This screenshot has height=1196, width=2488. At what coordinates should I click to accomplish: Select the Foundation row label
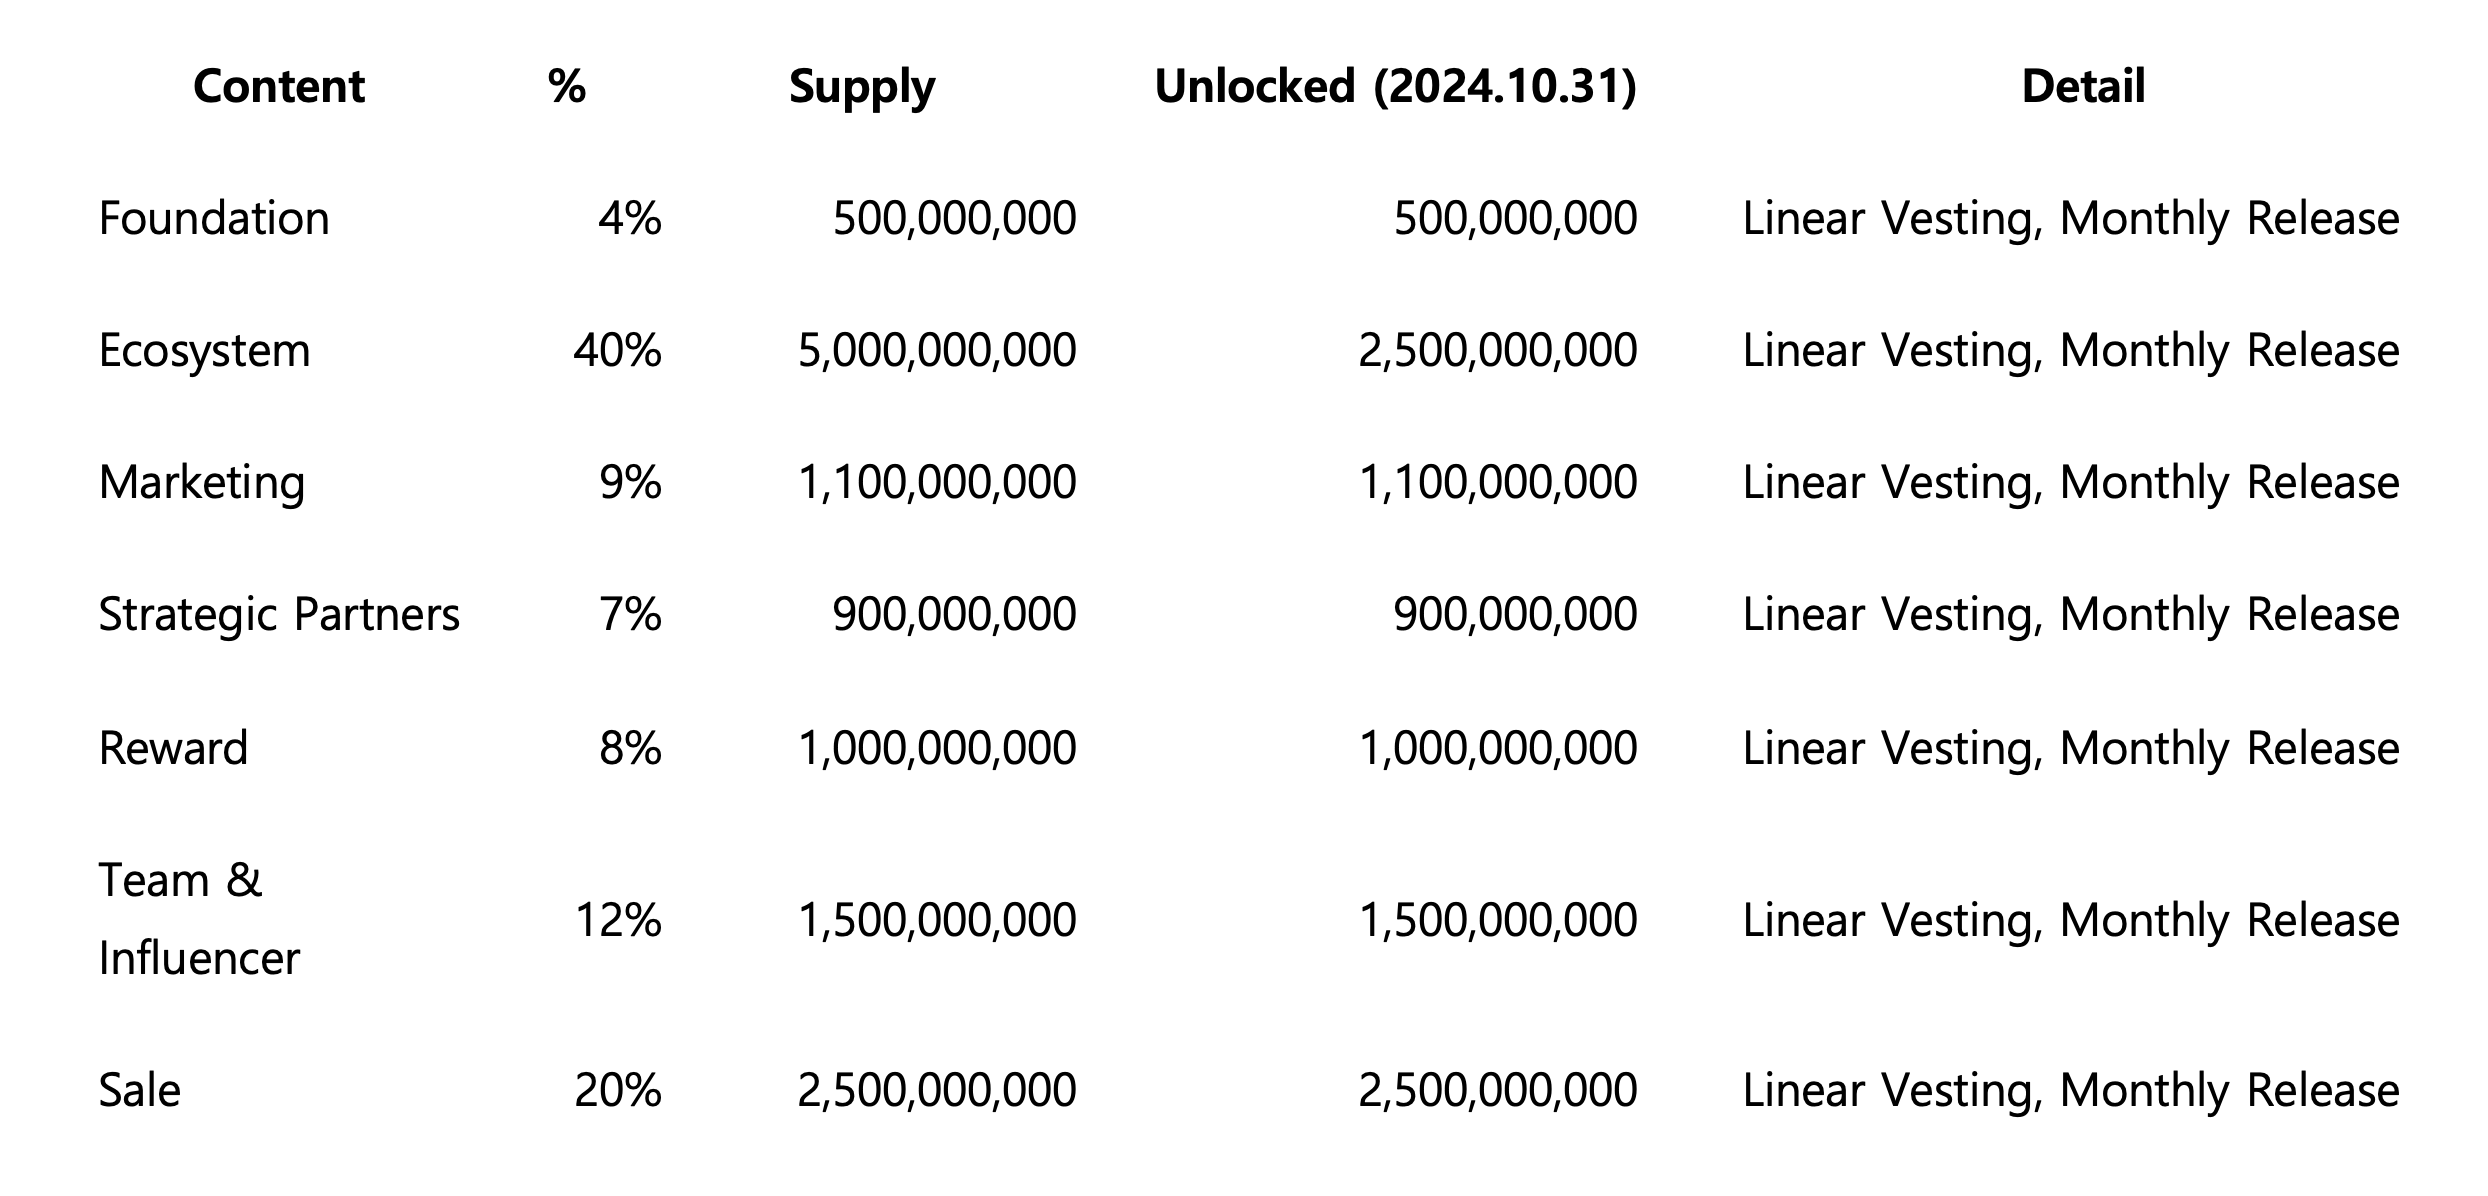(x=214, y=218)
